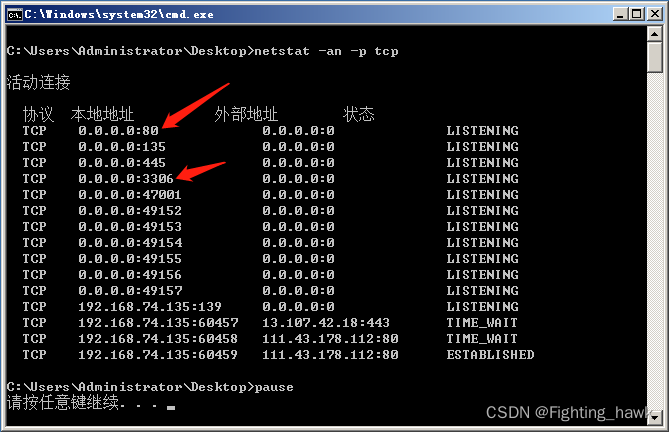This screenshot has height=432, width=669.
Task: Click the column header 状态
Action: click(358, 114)
